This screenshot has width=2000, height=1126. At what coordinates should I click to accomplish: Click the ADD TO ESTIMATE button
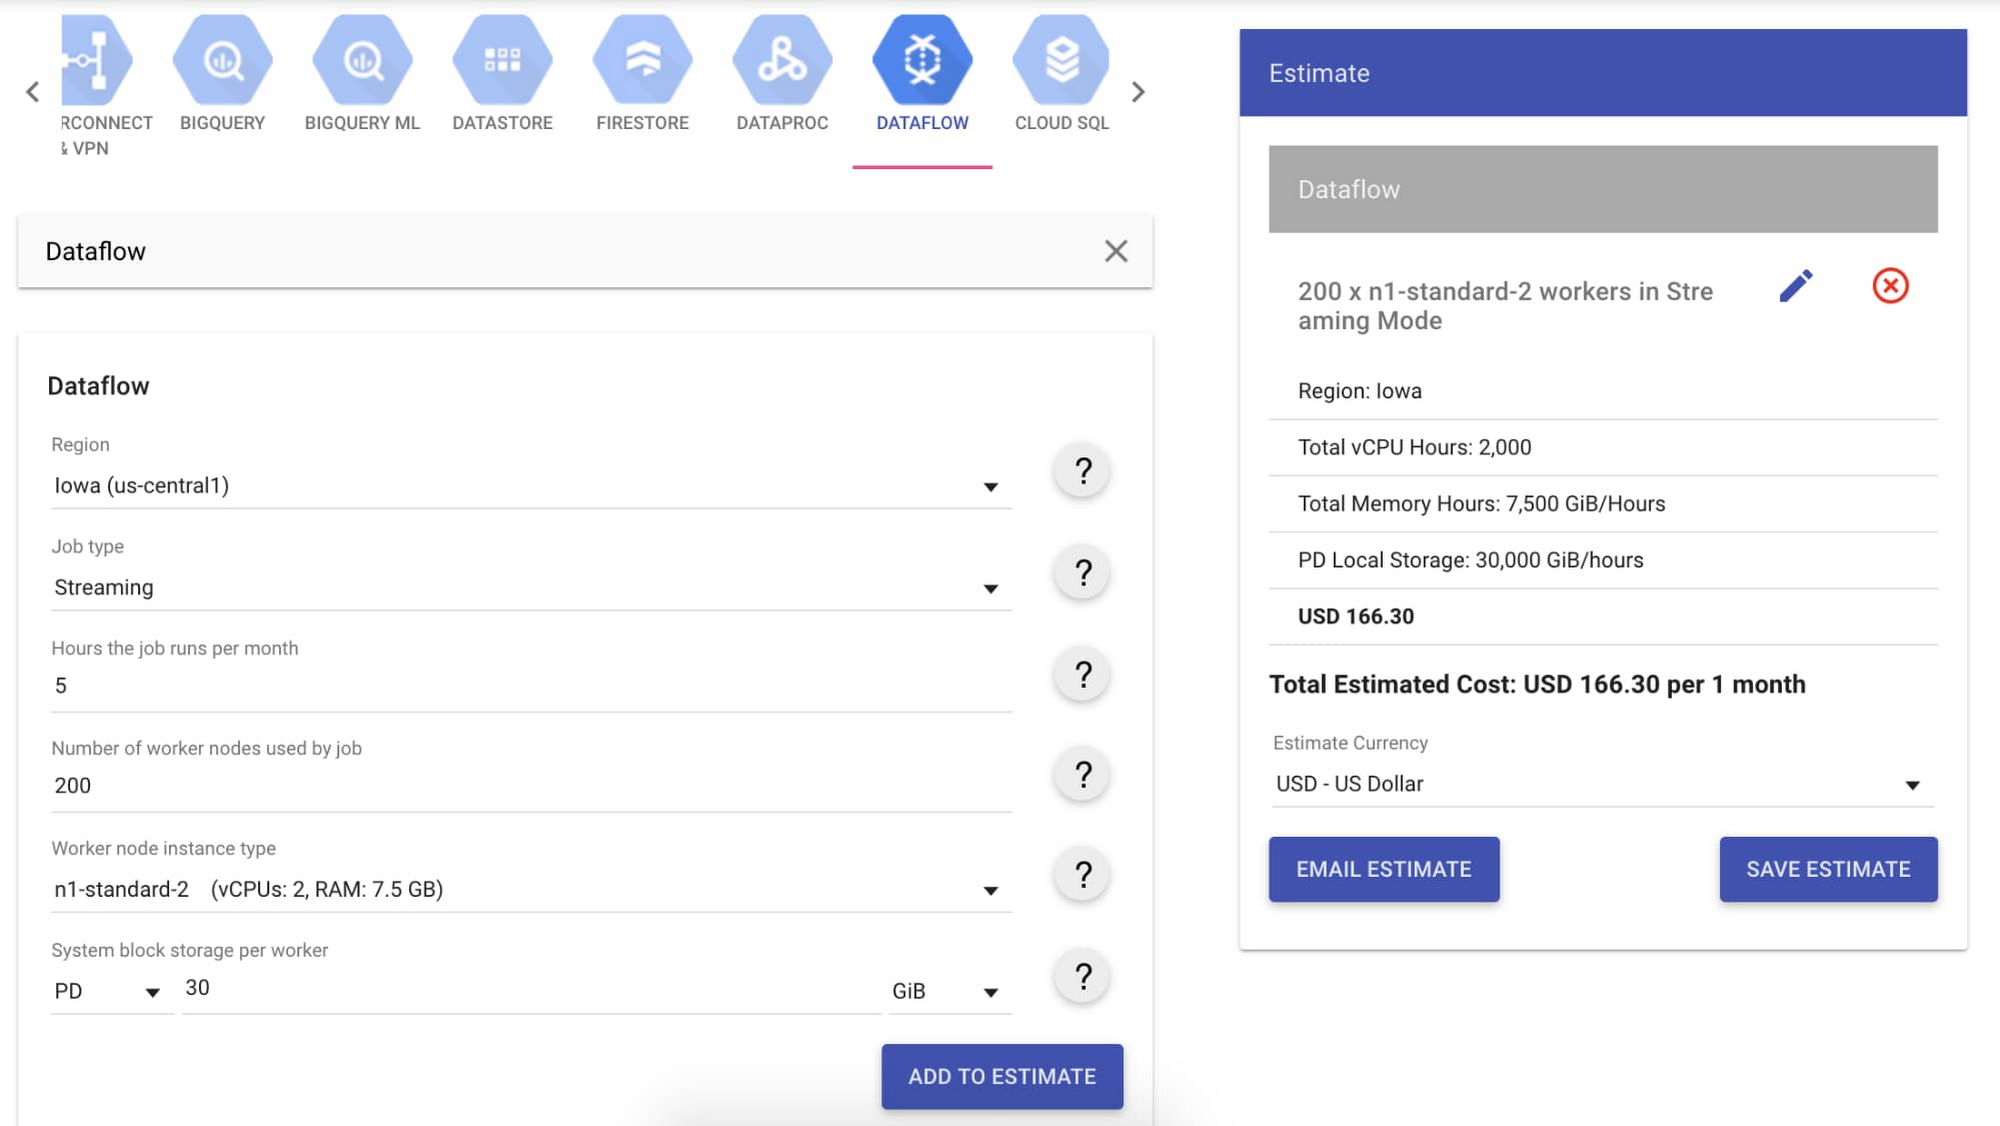1002,1077
